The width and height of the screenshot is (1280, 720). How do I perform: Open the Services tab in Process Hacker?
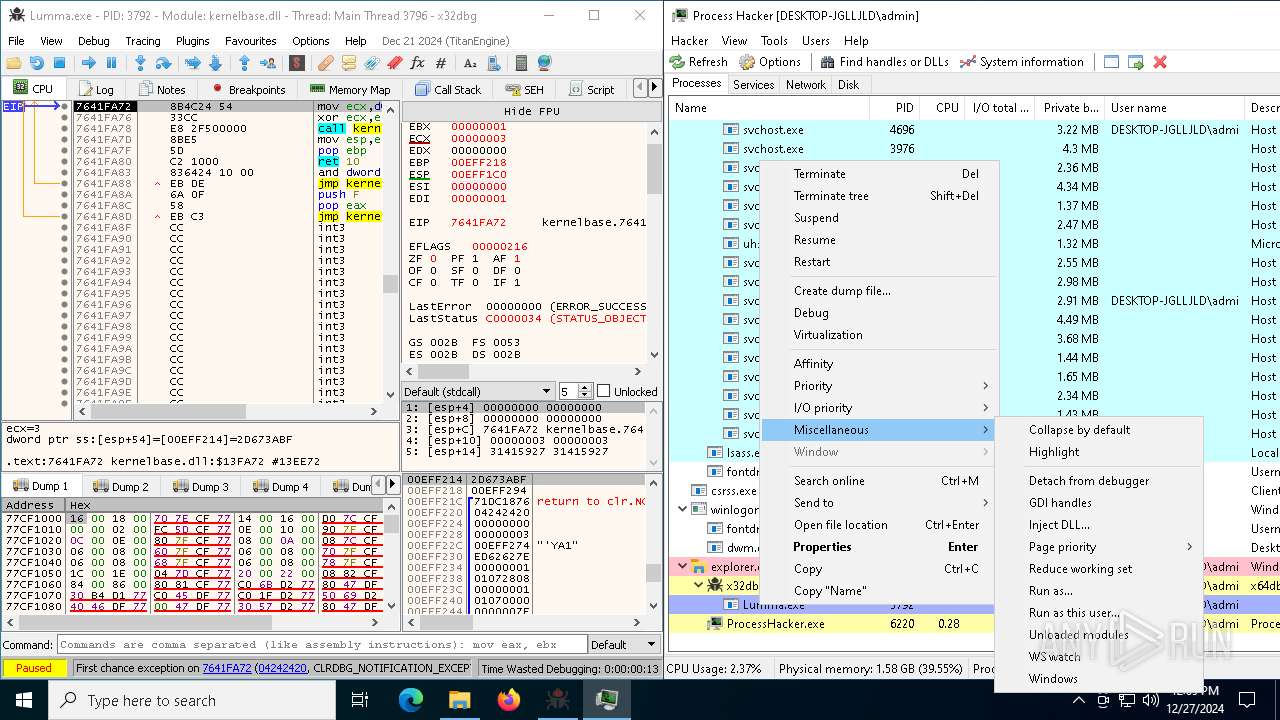753,85
